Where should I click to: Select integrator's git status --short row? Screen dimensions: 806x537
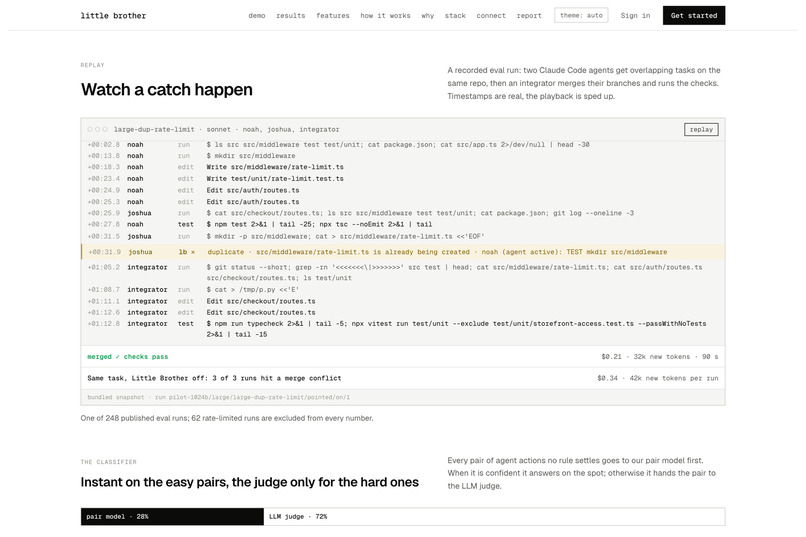pyautogui.click(x=403, y=272)
